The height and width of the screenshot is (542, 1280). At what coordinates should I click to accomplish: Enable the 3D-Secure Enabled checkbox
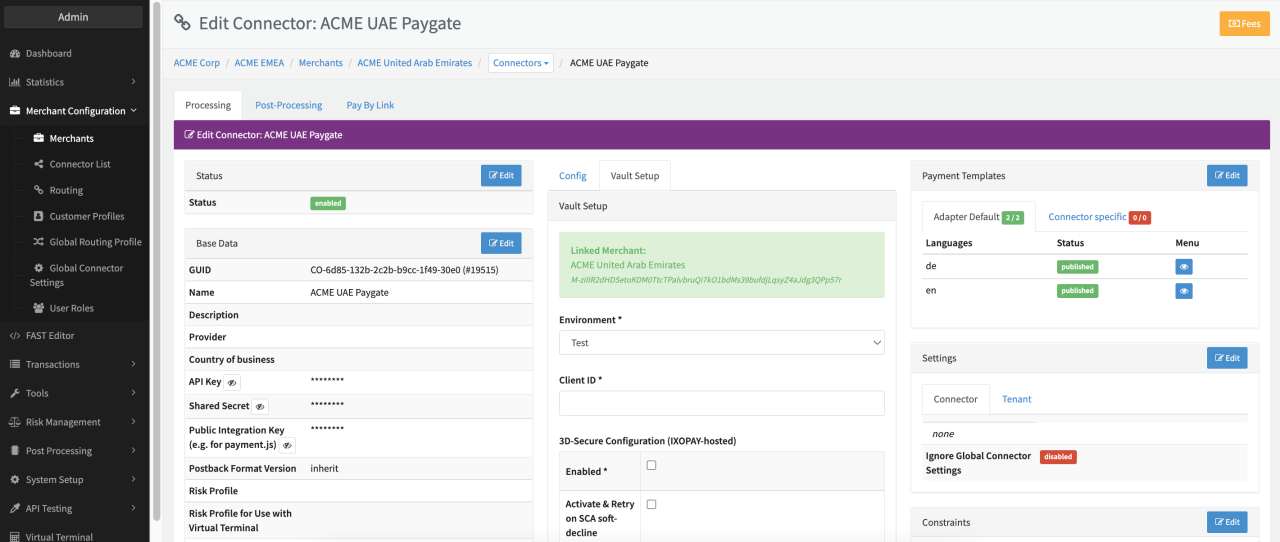click(x=651, y=465)
